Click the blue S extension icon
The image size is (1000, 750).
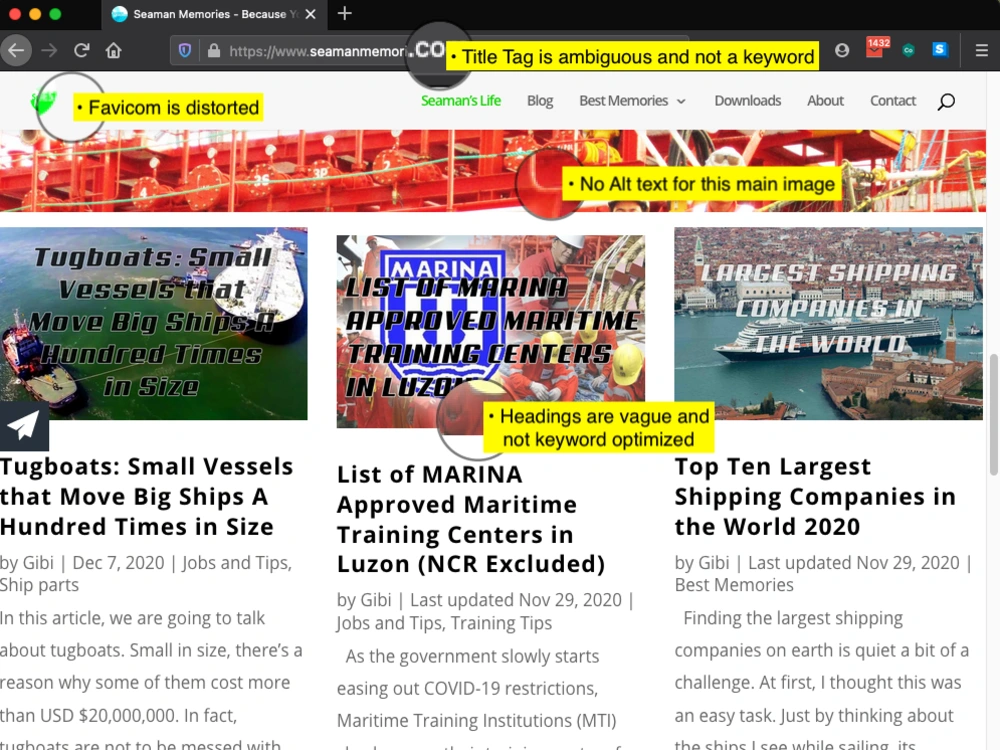[x=939, y=49]
